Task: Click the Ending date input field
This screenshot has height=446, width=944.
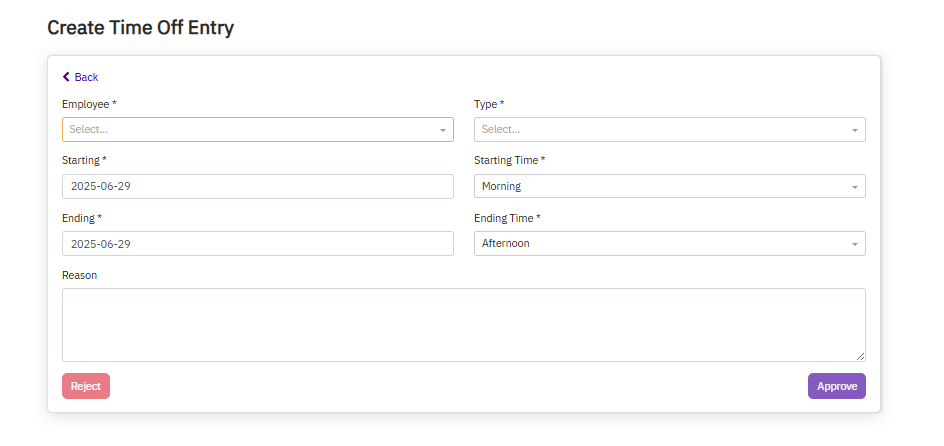Action: pyautogui.click(x=257, y=243)
